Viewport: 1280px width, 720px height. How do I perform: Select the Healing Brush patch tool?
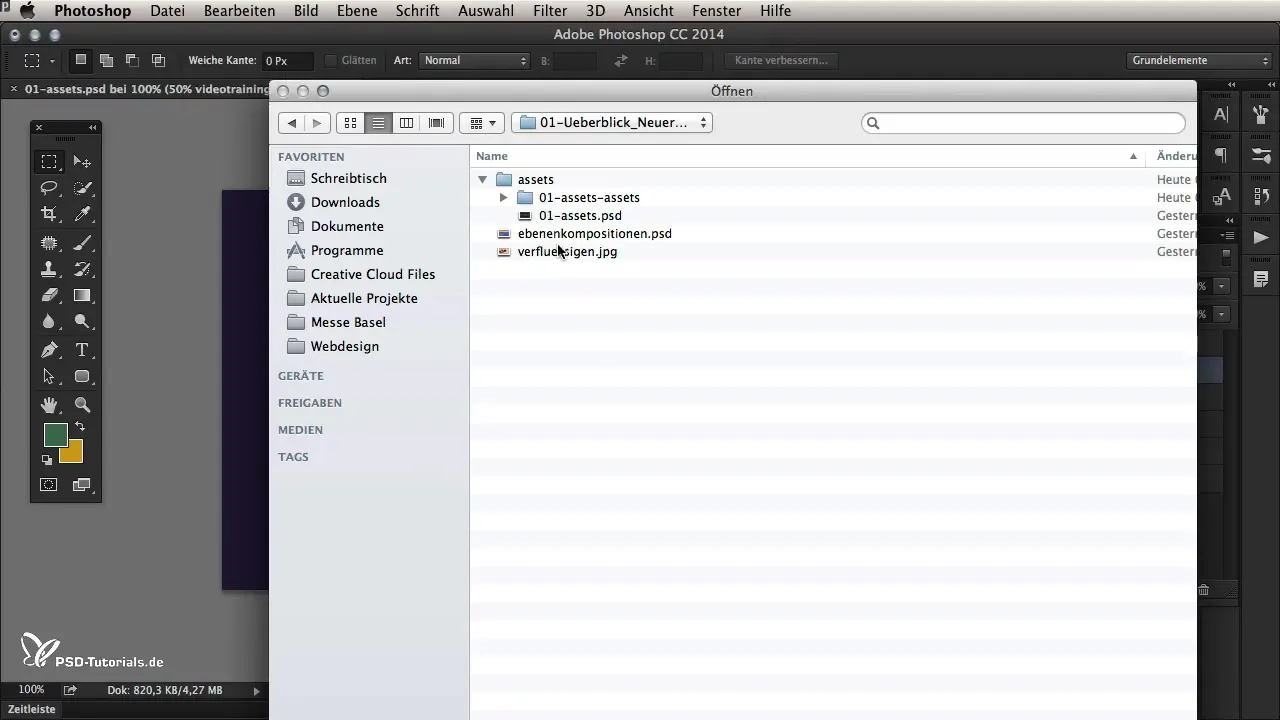click(x=48, y=242)
